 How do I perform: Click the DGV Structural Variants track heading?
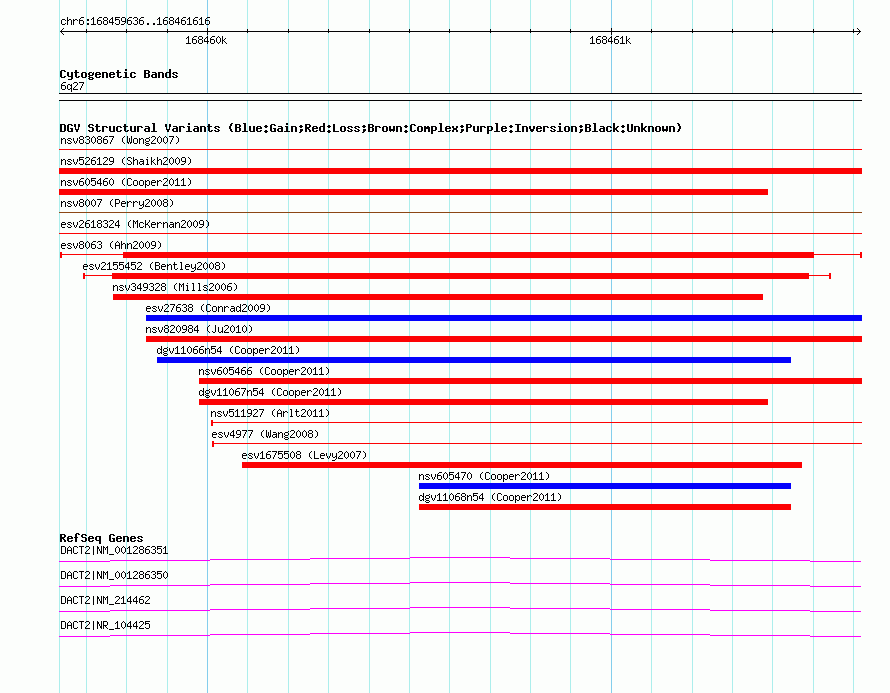[x=370, y=128]
